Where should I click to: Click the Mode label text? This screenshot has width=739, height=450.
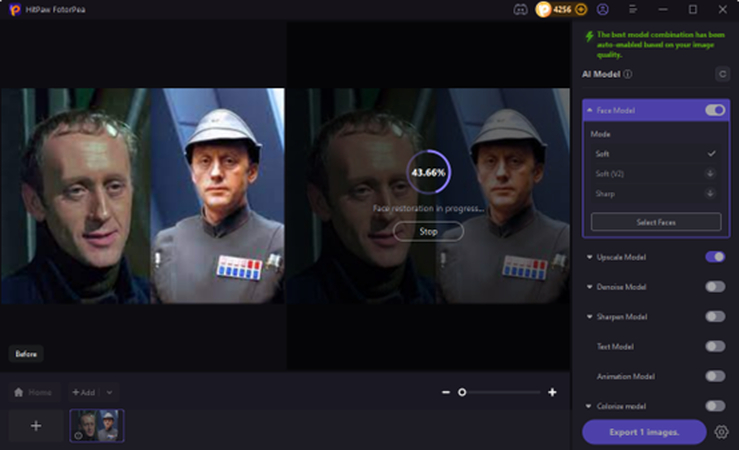point(600,134)
